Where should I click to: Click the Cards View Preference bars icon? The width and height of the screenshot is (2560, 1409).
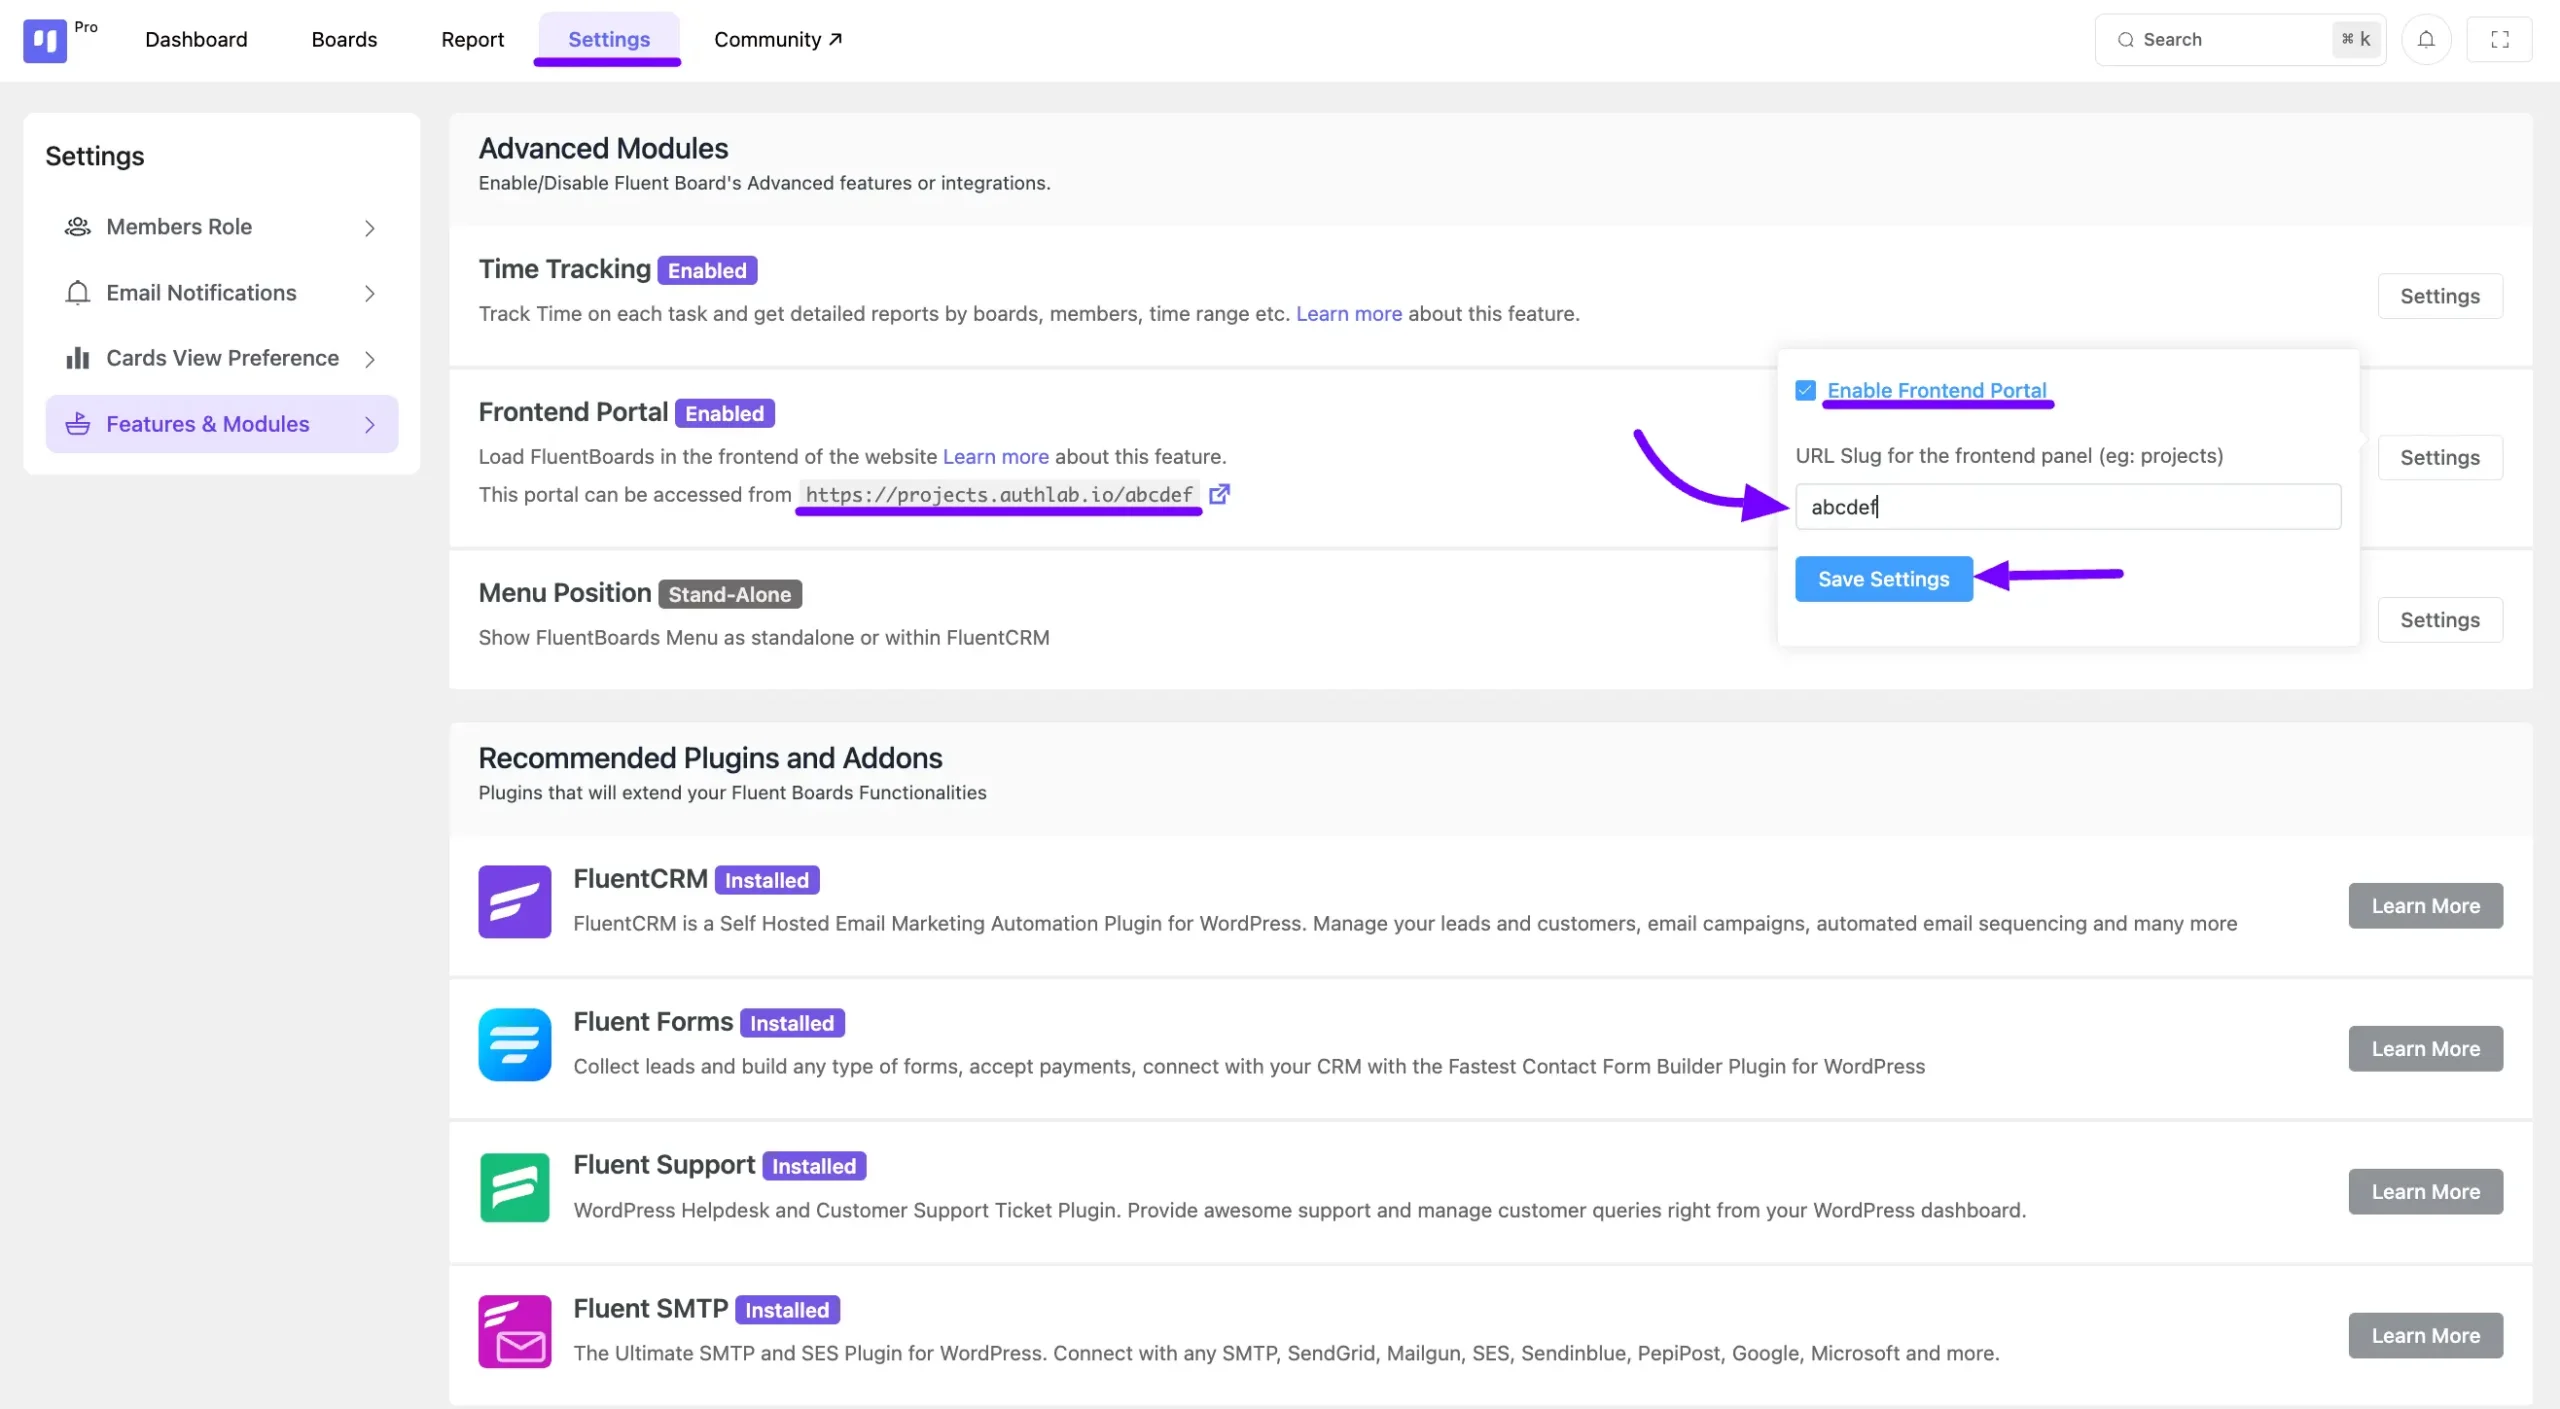(77, 358)
